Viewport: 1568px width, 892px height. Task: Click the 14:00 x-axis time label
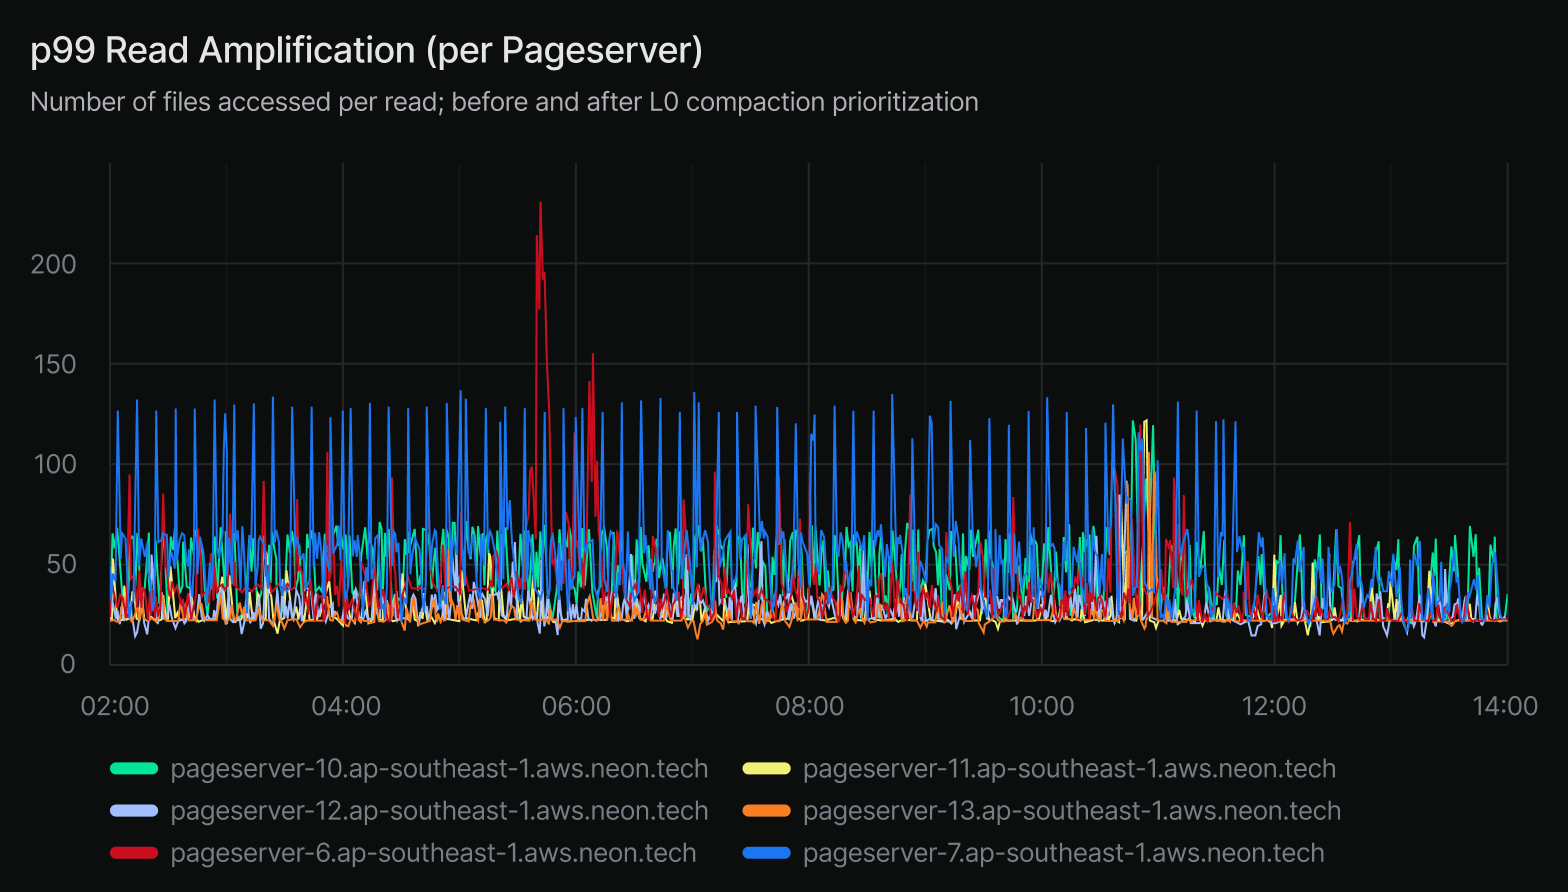(x=1504, y=706)
